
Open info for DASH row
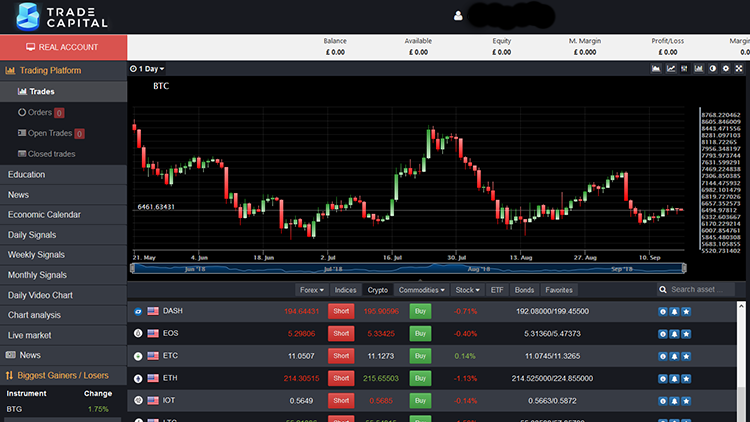[x=662, y=311]
